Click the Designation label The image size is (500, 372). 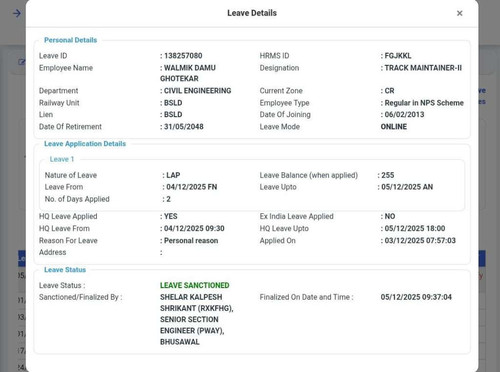[x=279, y=68]
